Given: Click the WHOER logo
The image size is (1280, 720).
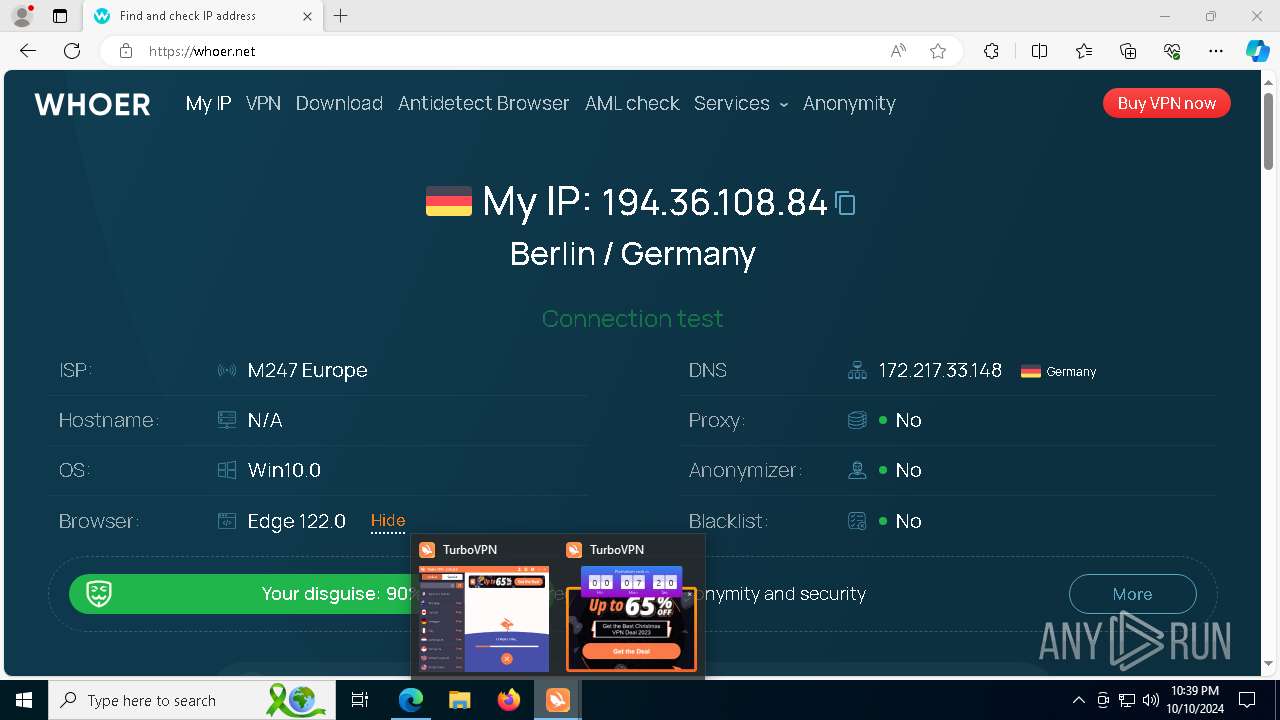Looking at the screenshot, I should (92, 104).
